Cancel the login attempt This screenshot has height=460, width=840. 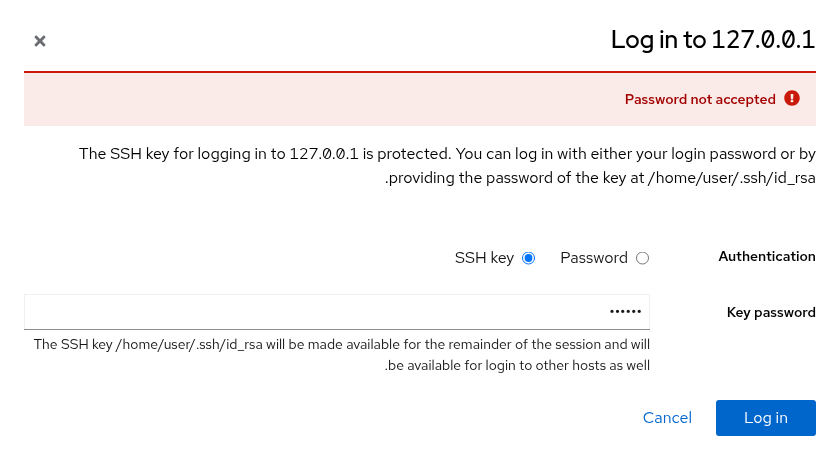click(x=667, y=418)
